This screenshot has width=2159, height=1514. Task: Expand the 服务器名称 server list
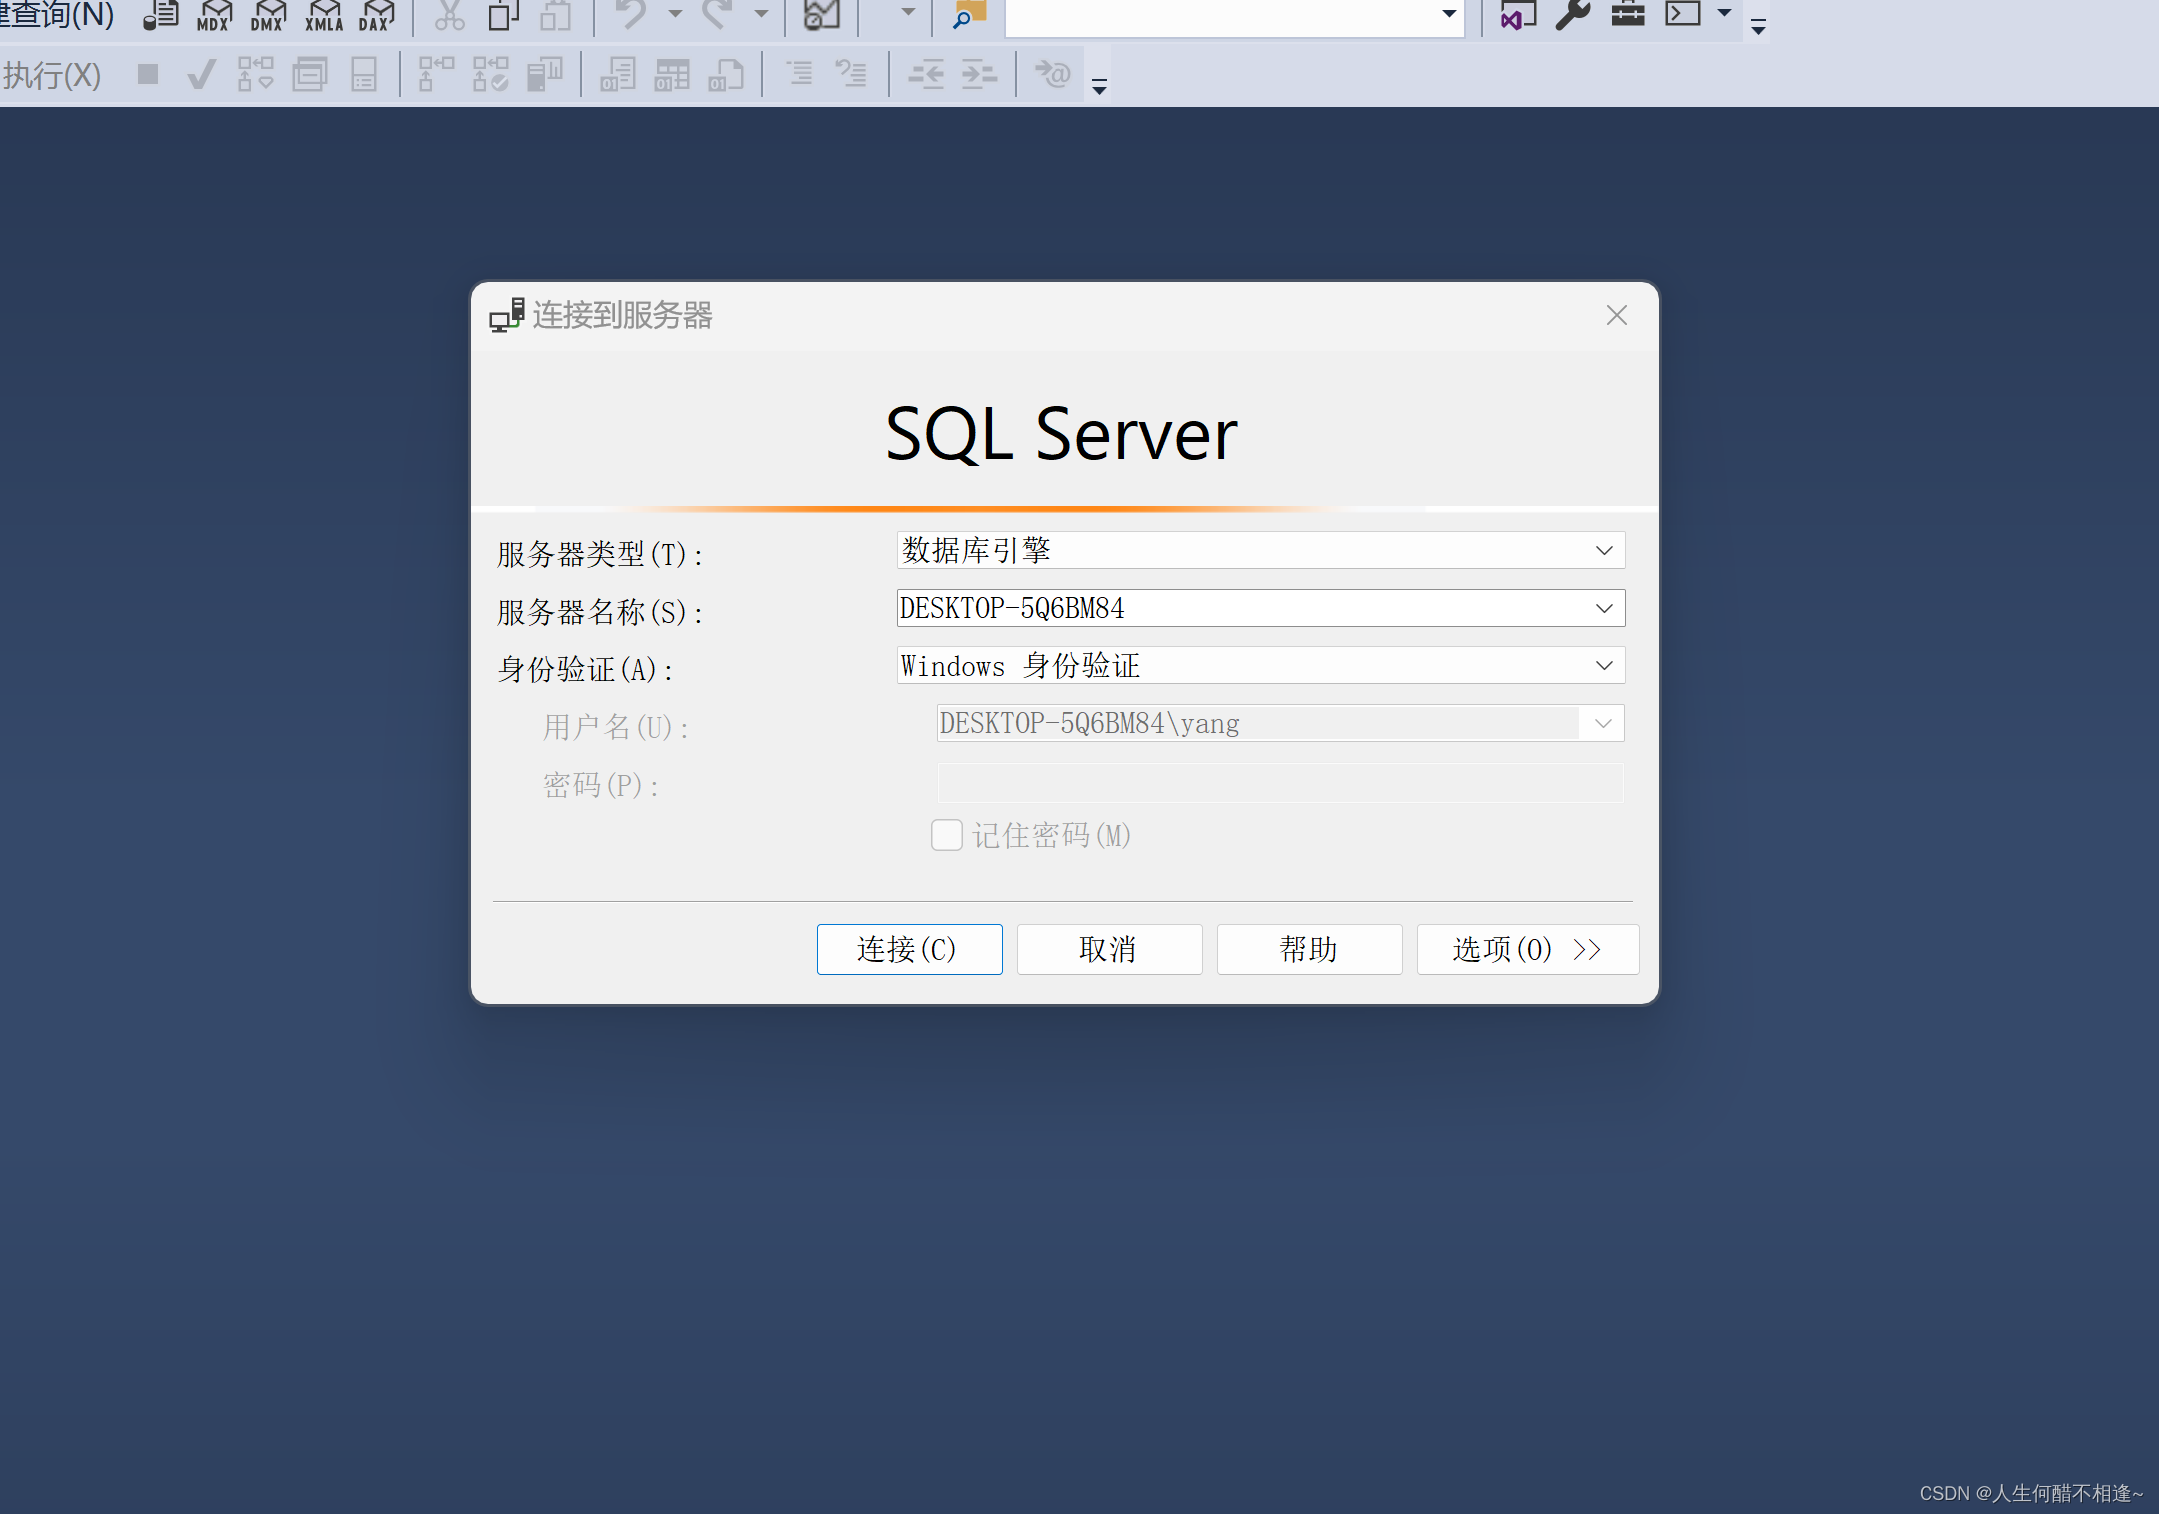coord(1604,607)
